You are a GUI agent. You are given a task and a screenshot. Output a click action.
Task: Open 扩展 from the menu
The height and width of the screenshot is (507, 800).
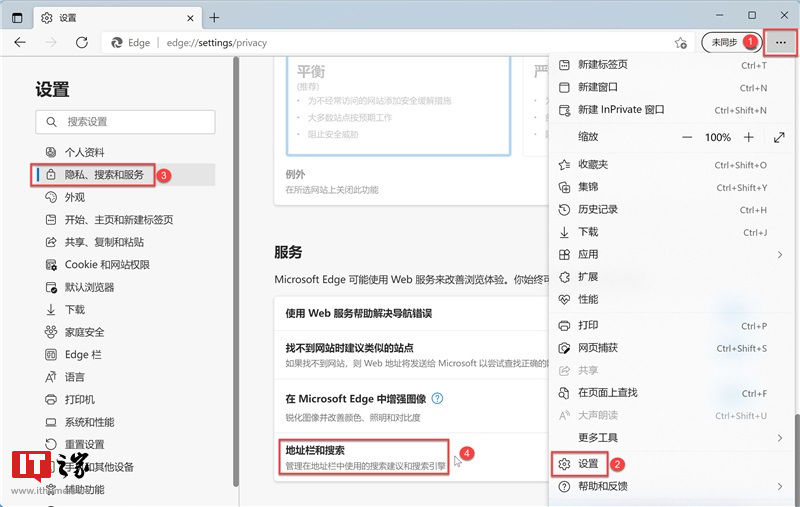672,277
